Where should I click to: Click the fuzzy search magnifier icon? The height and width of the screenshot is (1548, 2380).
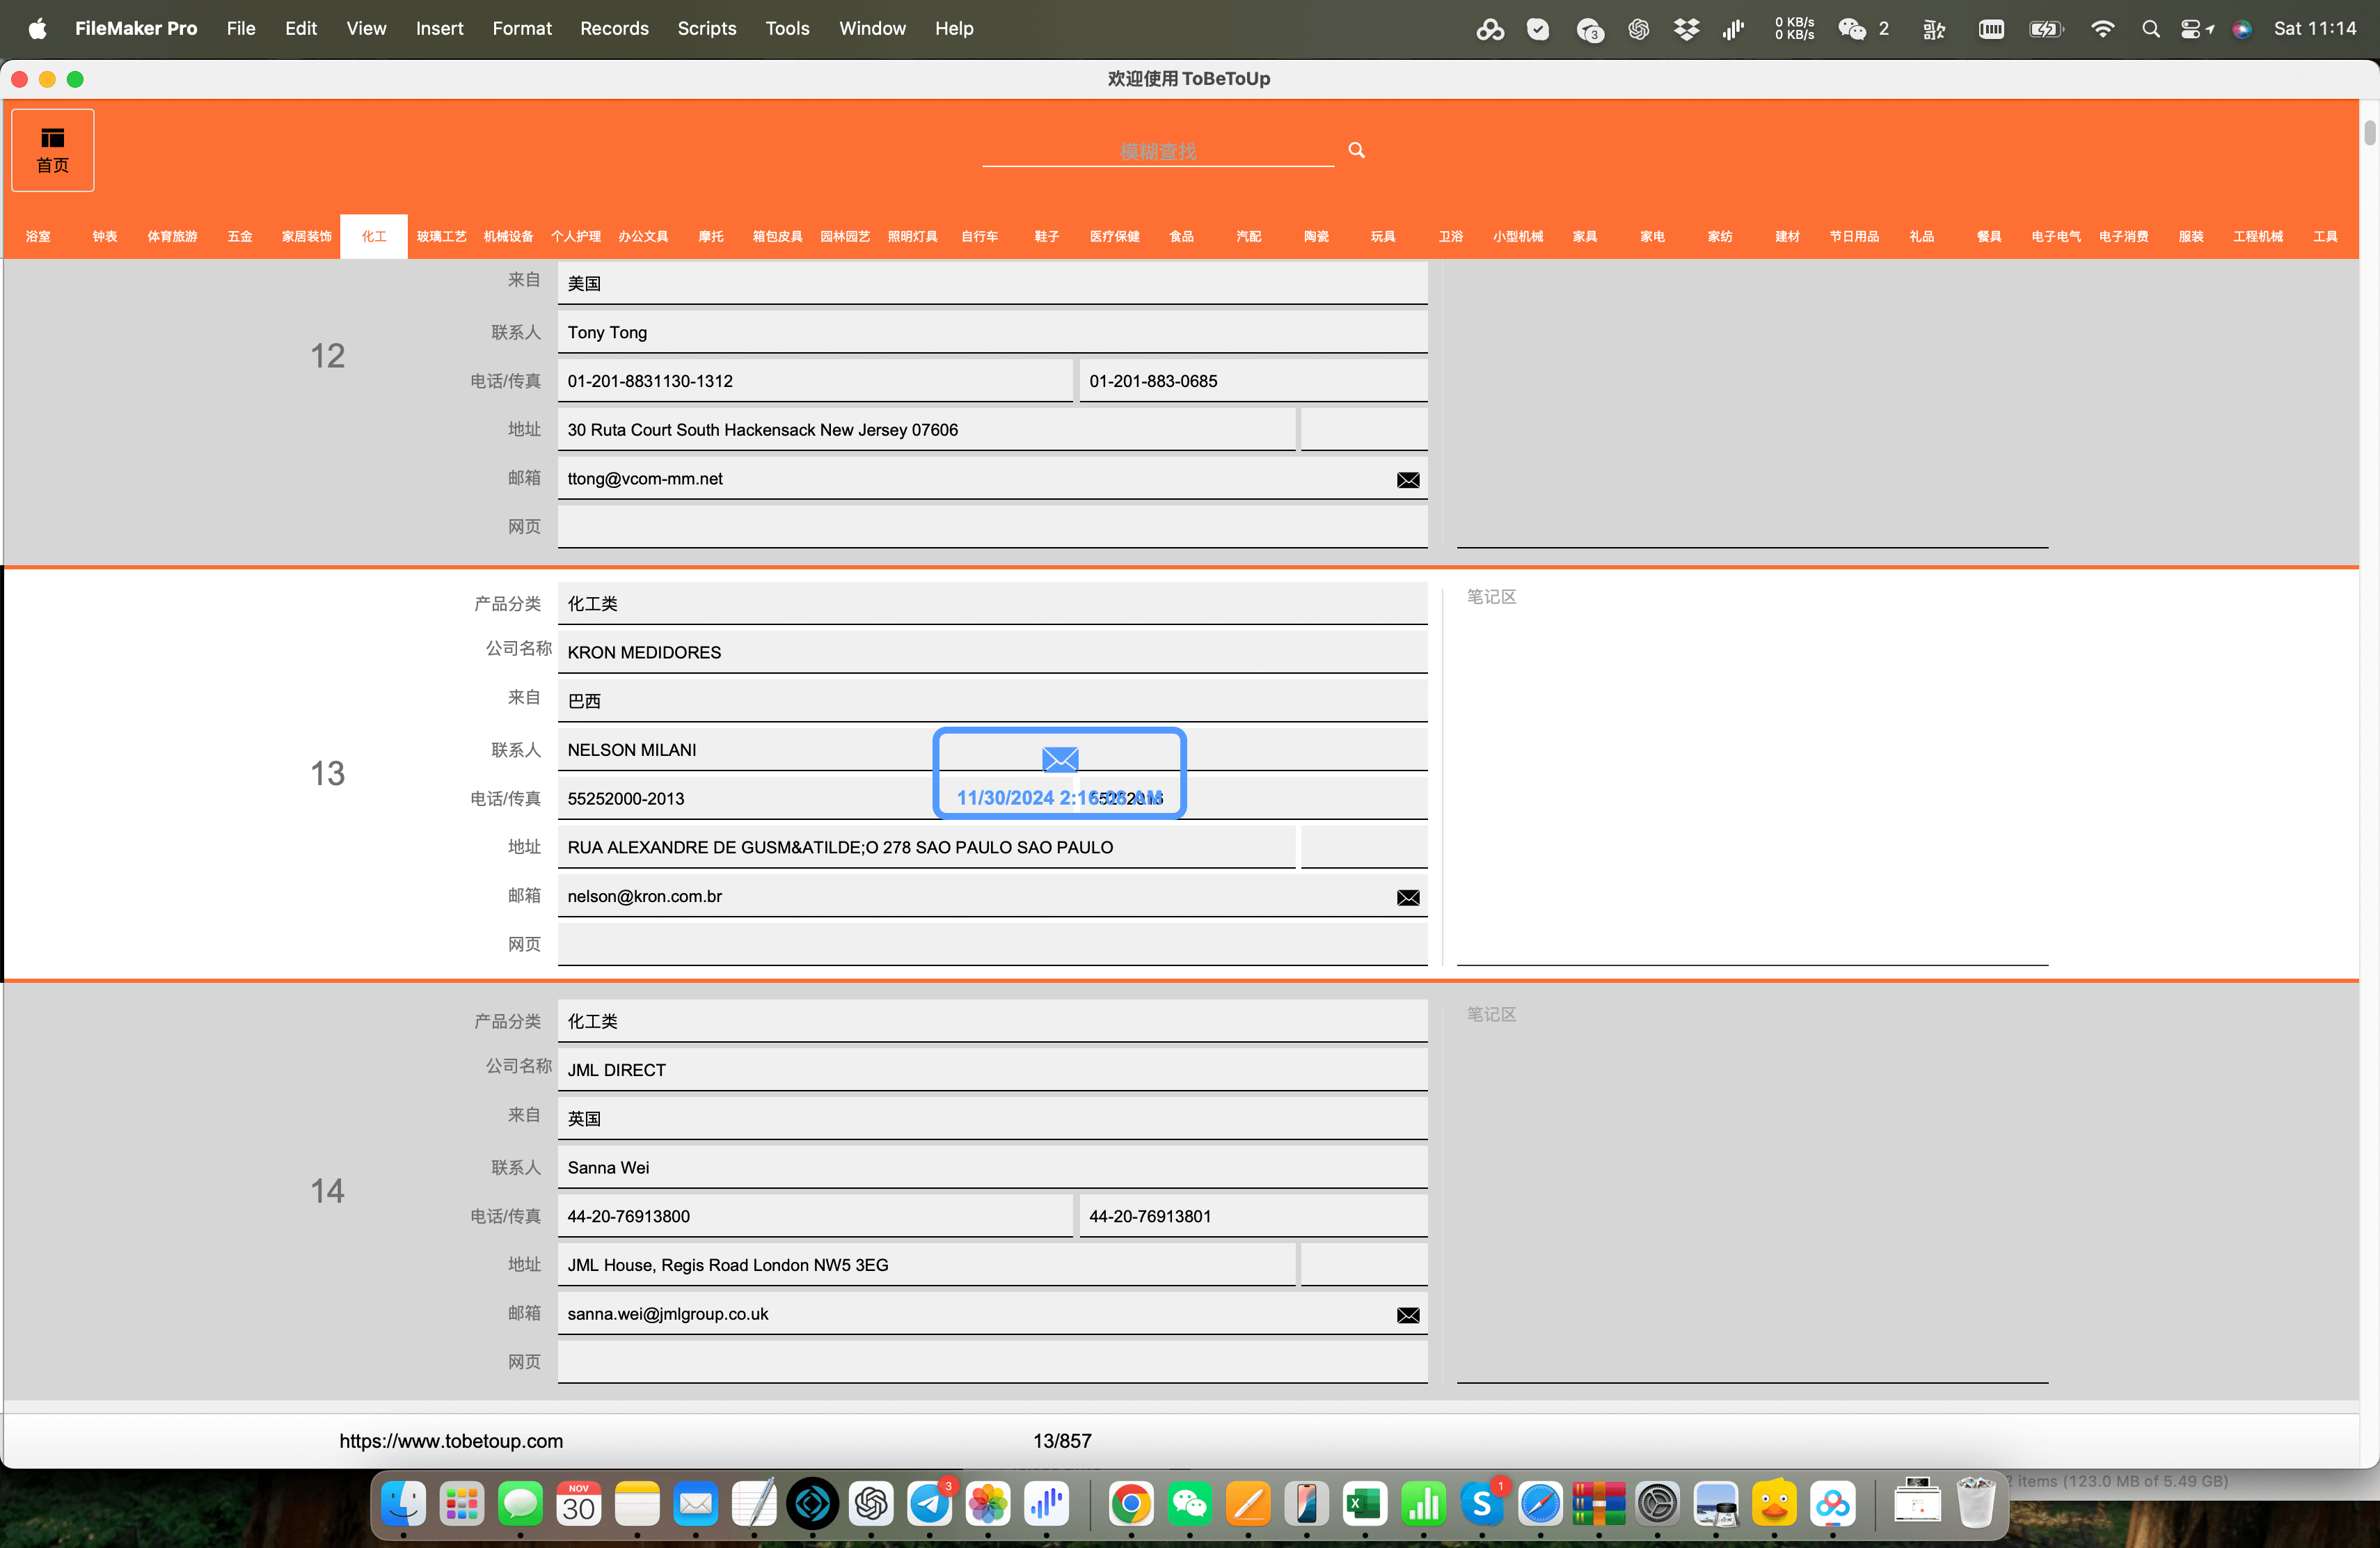tap(1356, 150)
